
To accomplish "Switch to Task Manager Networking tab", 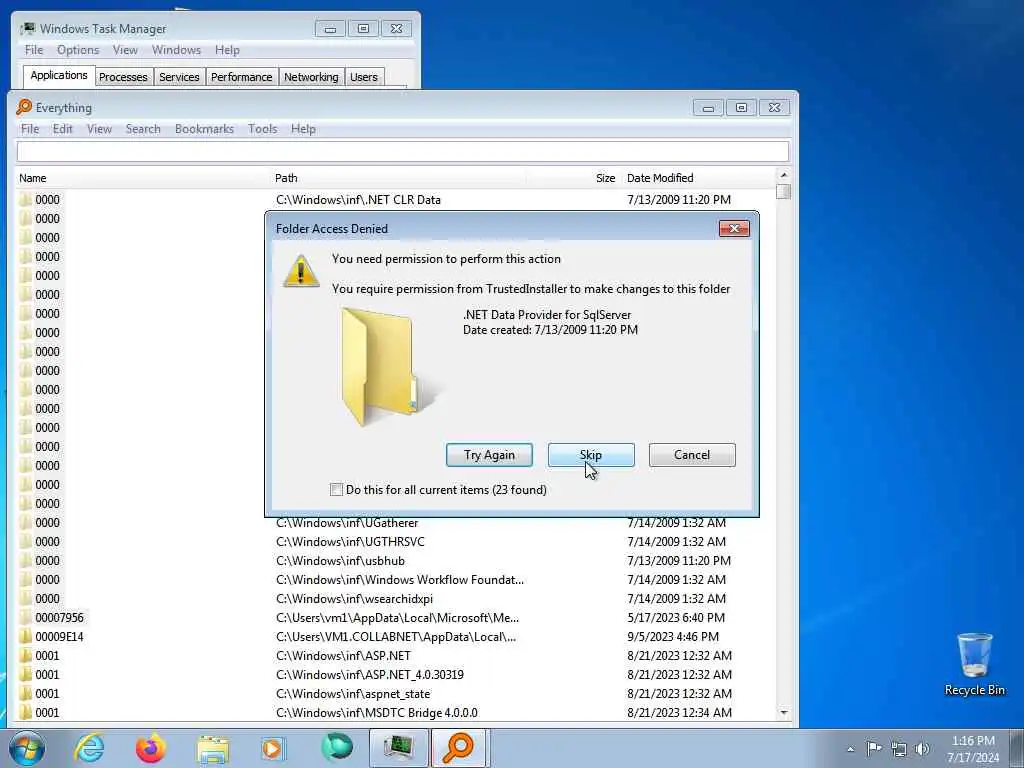I will (x=311, y=77).
